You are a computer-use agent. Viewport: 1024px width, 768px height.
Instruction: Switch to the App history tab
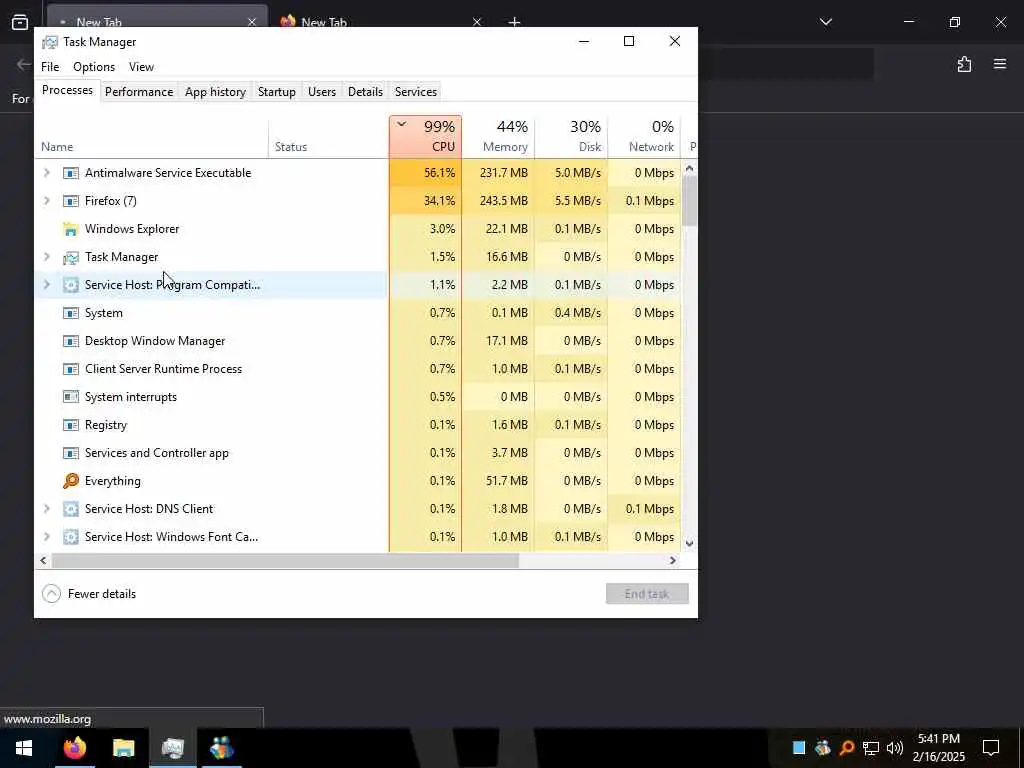click(216, 92)
